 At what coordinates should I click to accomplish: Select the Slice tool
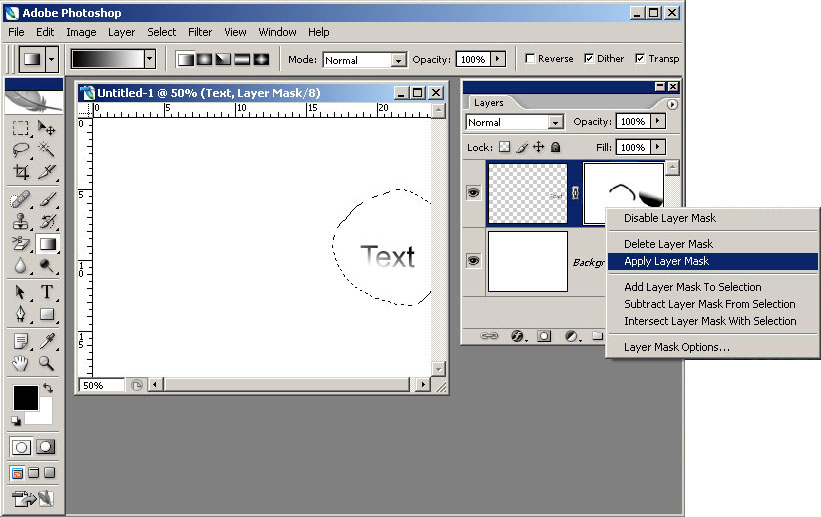coord(47,172)
